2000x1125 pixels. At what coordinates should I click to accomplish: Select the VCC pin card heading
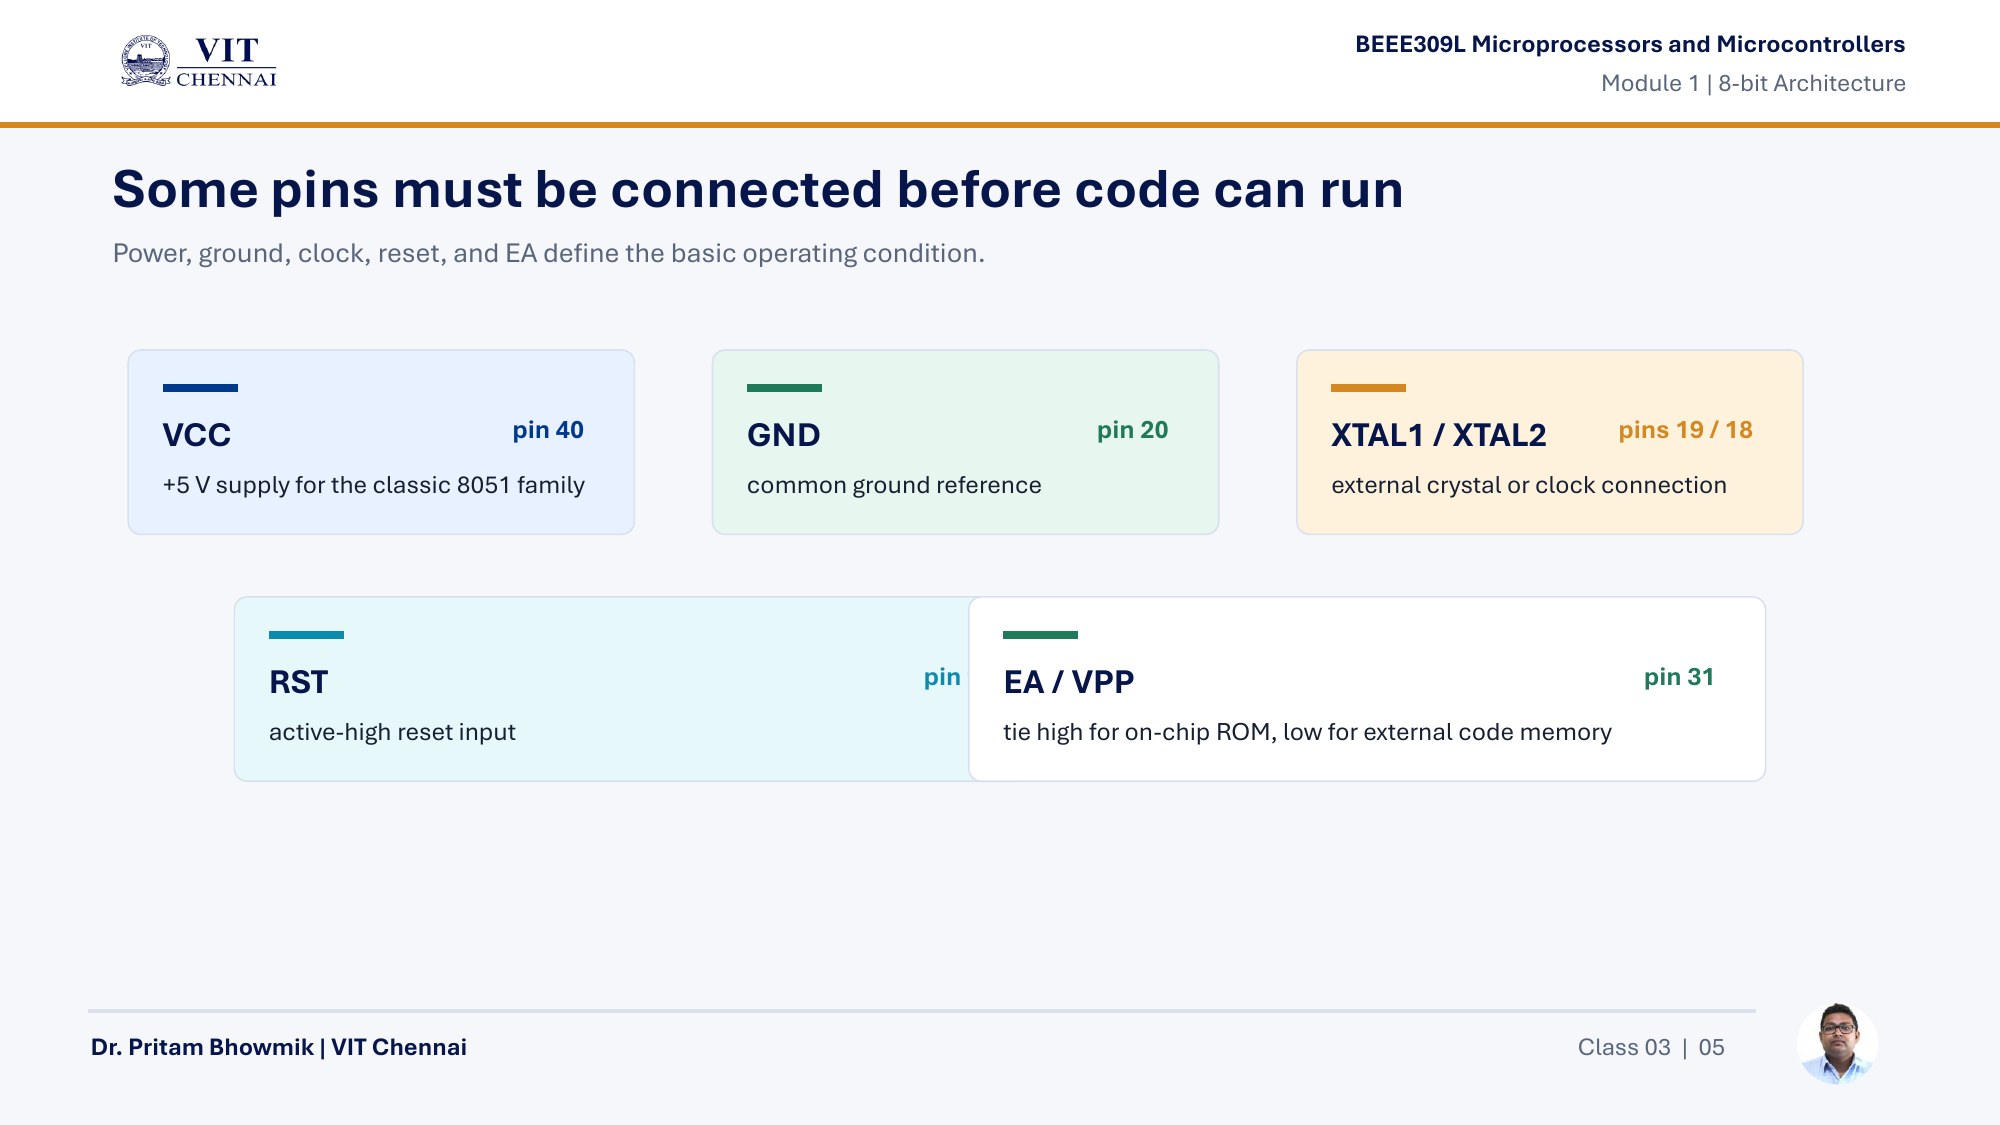tap(197, 435)
